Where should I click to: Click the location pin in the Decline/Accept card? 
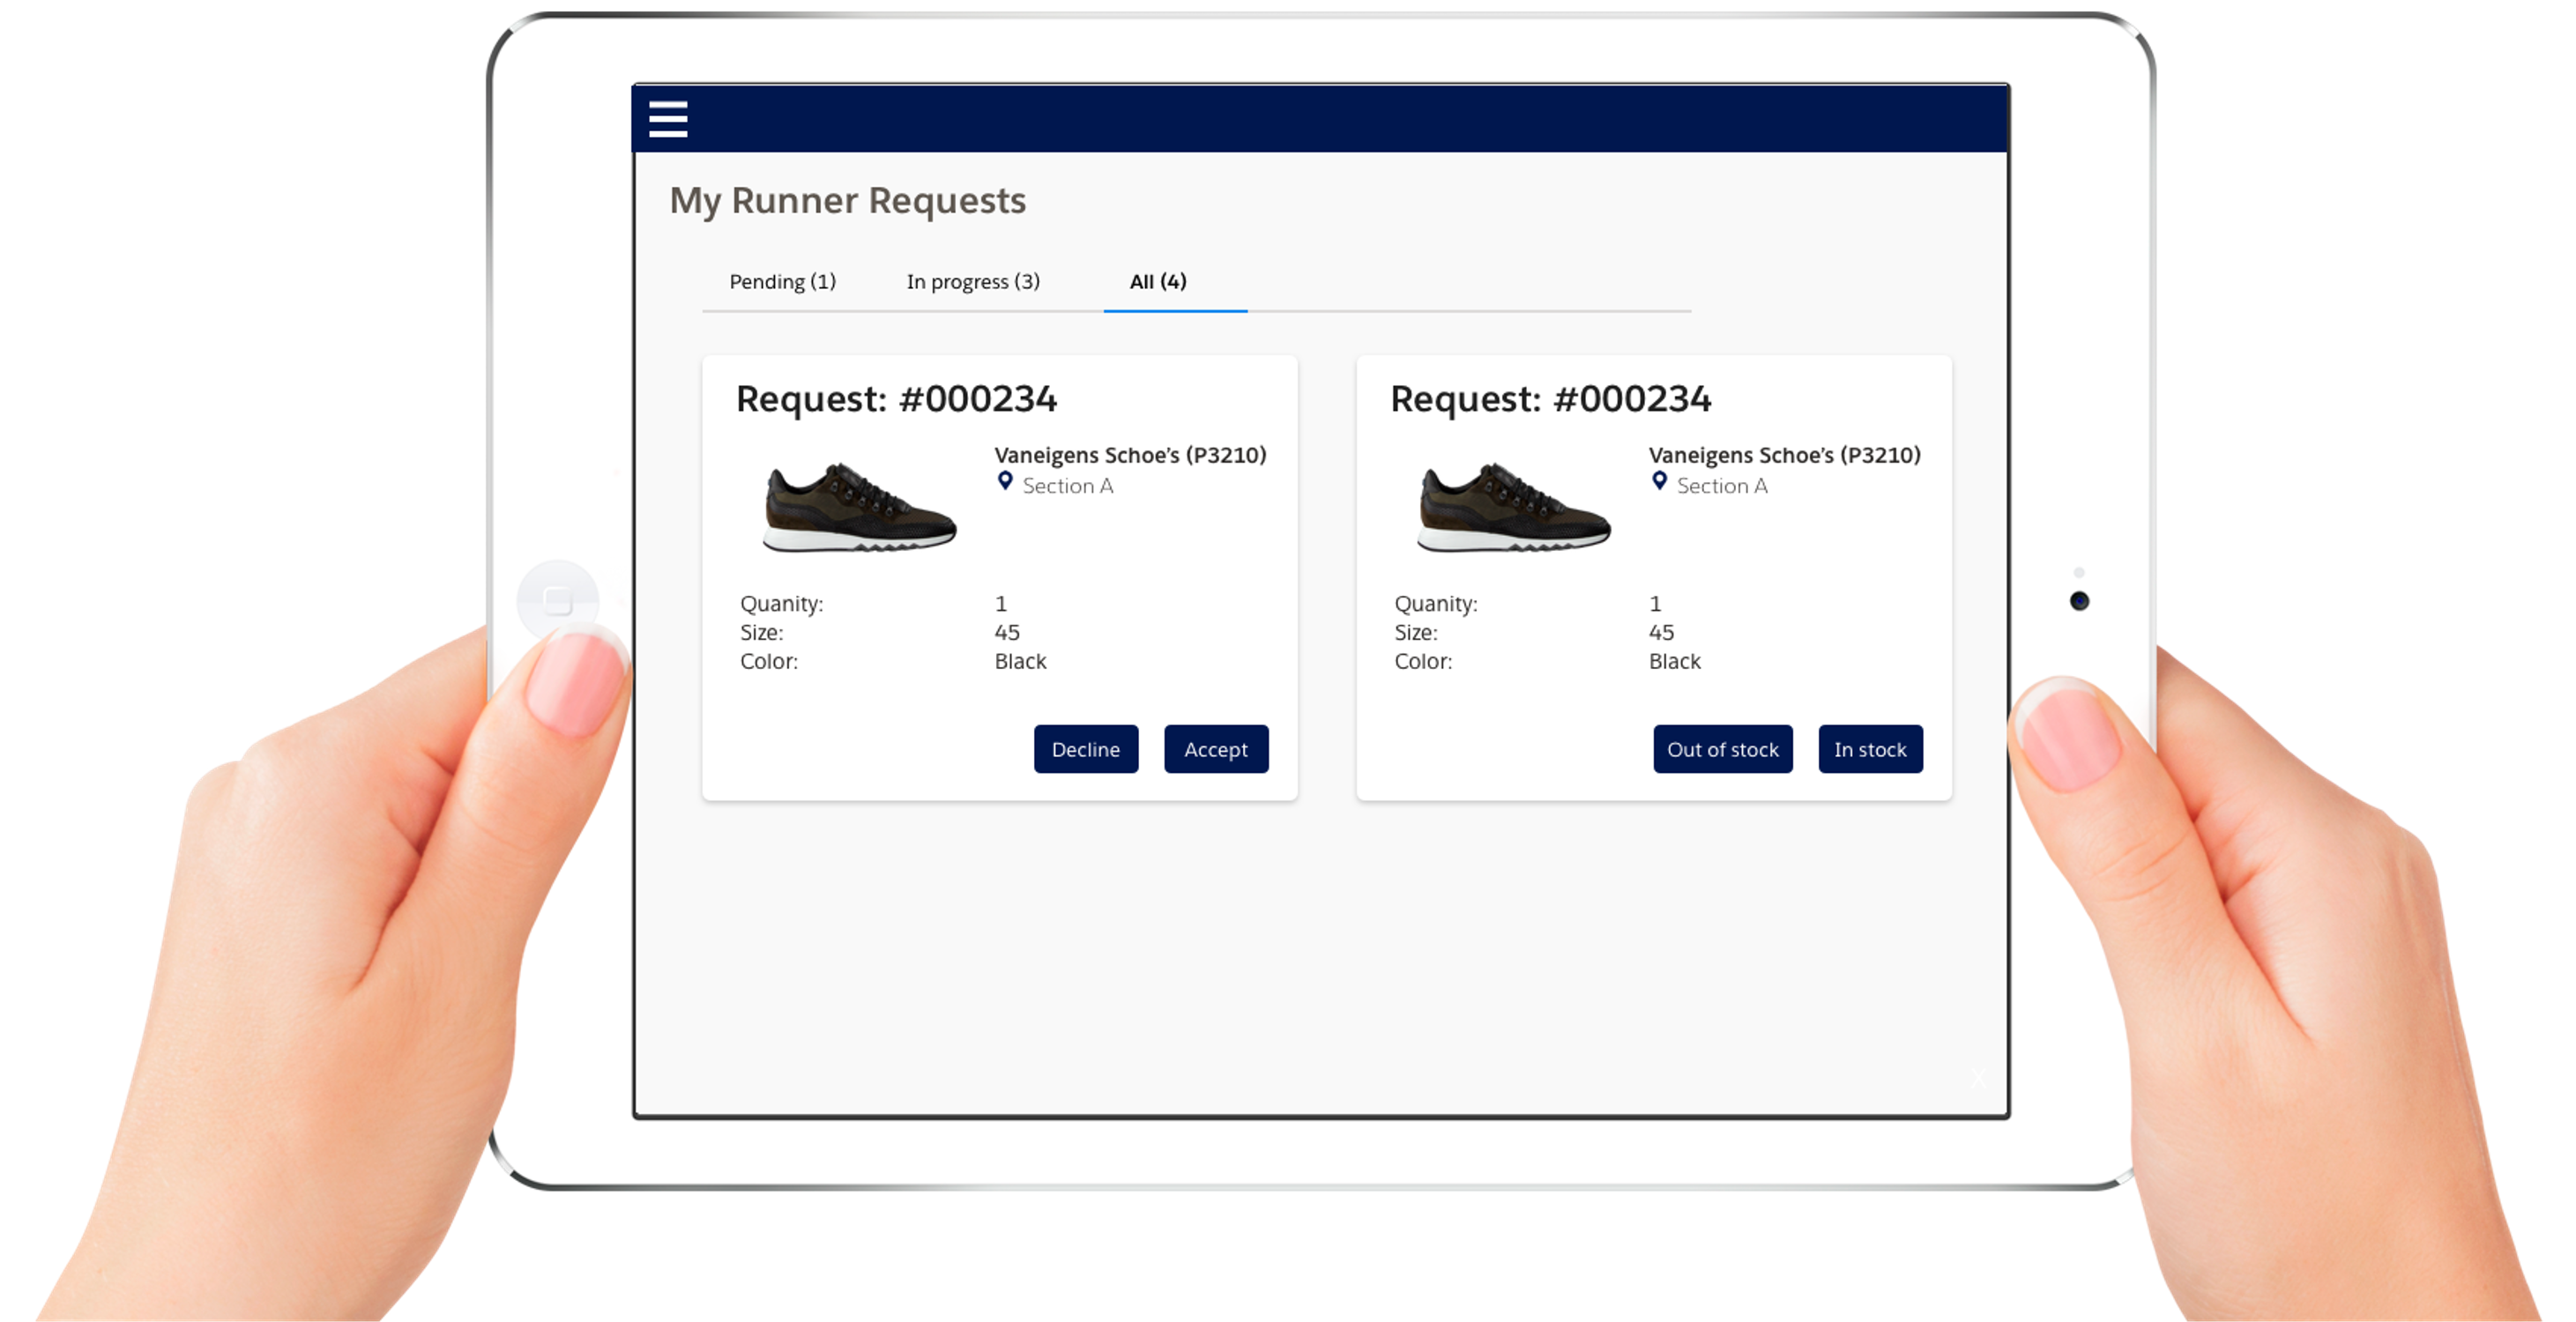click(1005, 482)
